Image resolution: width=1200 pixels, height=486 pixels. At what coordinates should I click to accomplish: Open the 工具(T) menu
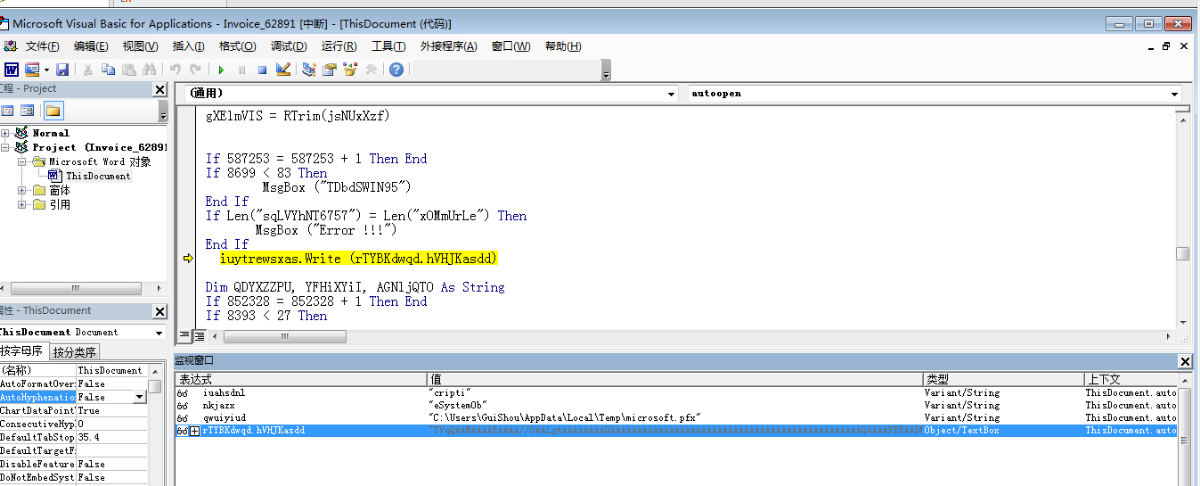click(x=388, y=46)
